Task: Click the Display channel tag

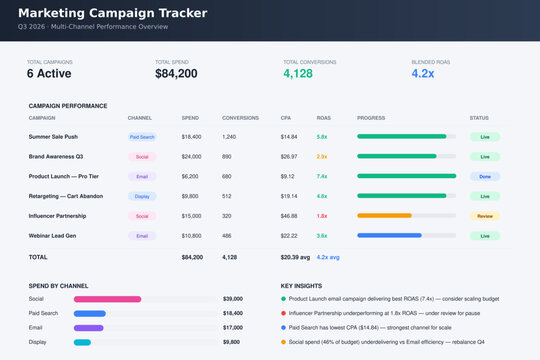Action: [142, 196]
